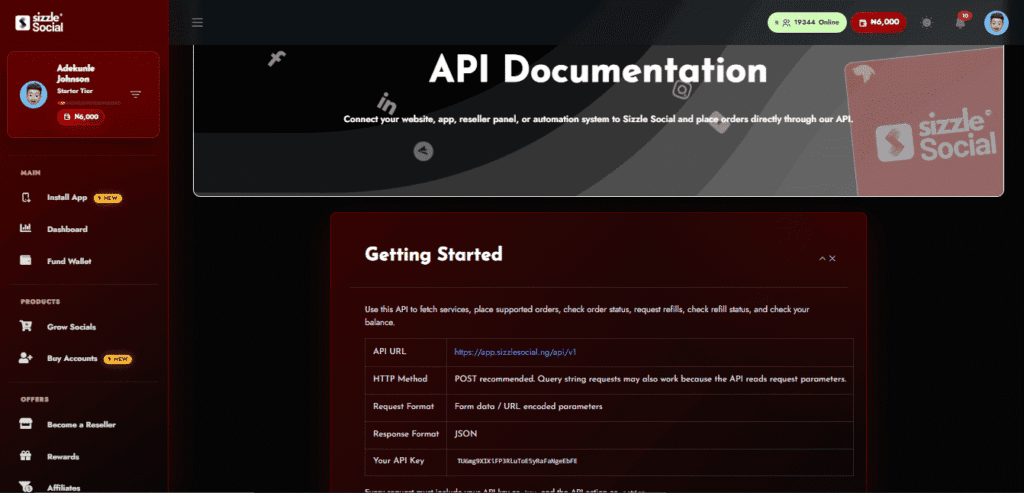Click the Form data / URL encoded parameters value

tap(528, 406)
